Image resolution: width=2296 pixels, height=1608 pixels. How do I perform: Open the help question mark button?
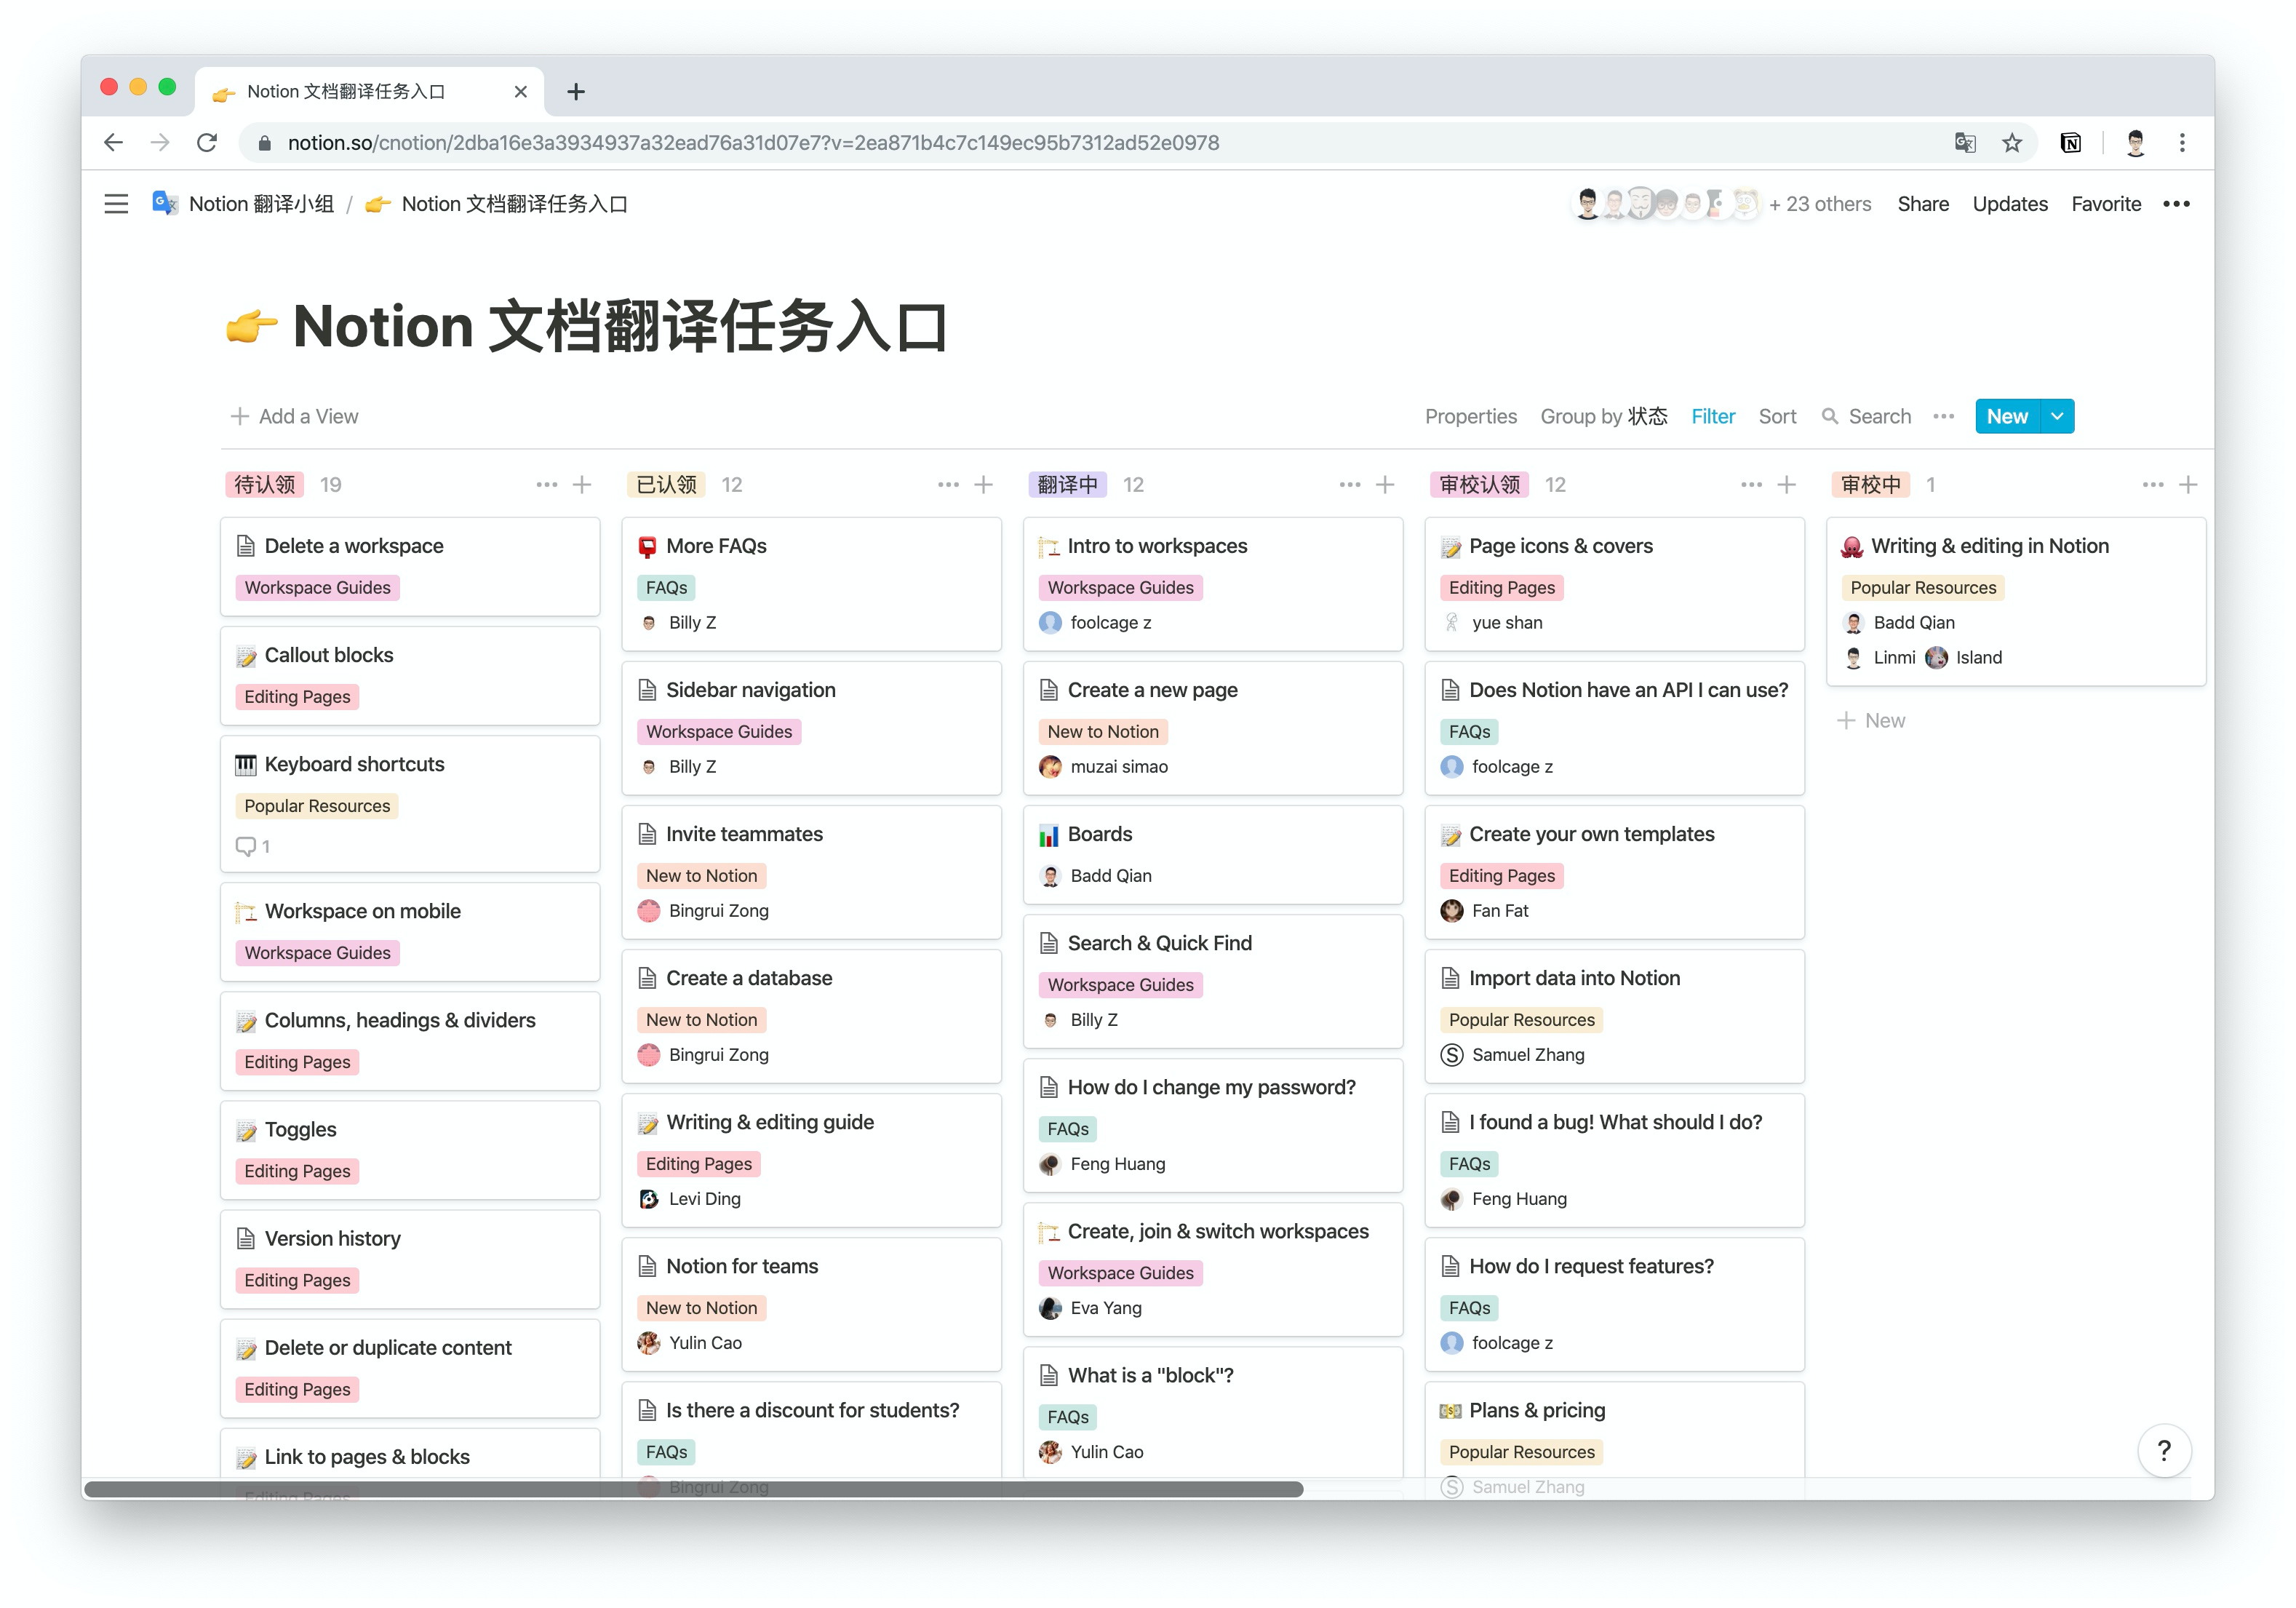[2164, 1450]
